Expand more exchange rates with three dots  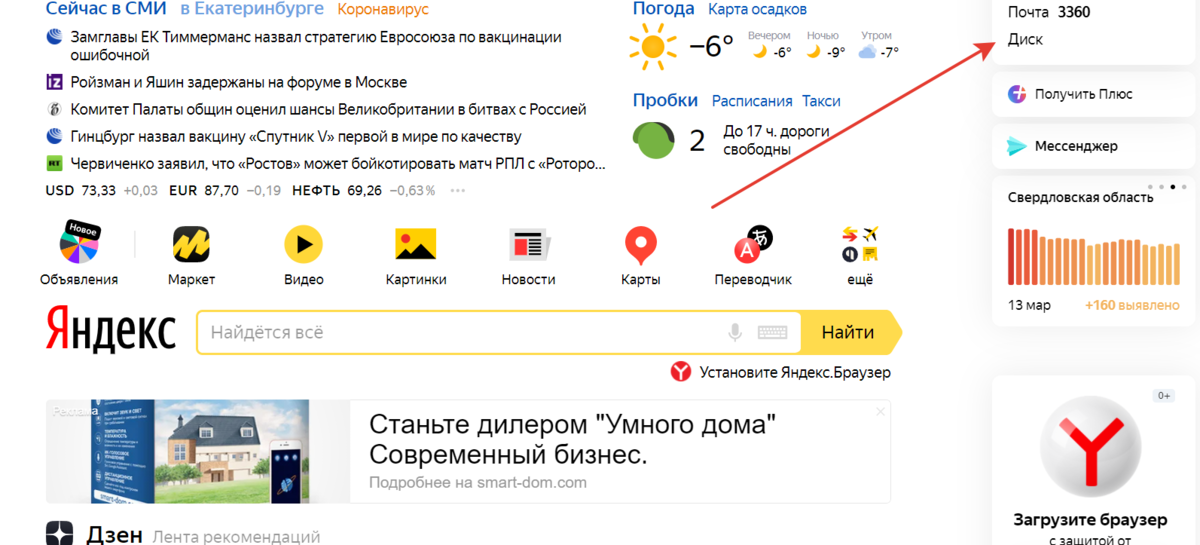tap(458, 190)
